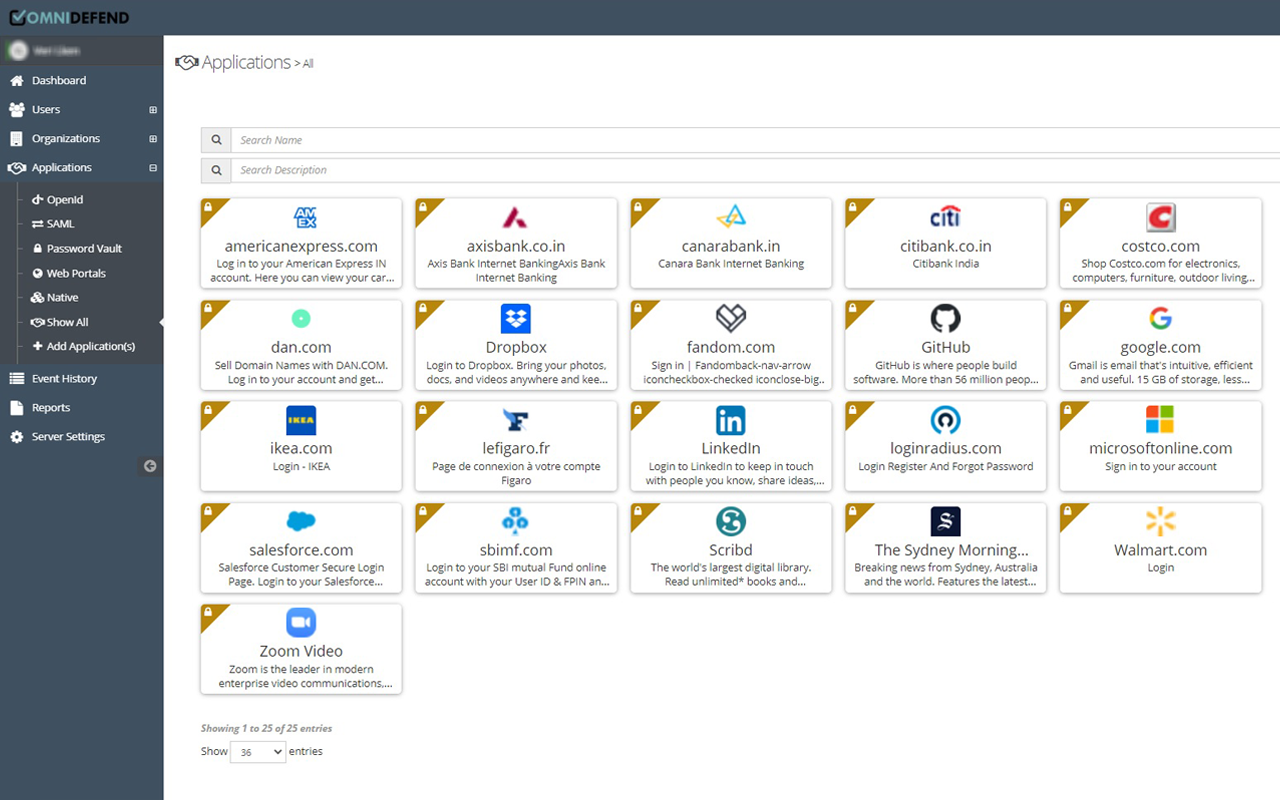
Task: Select the loginradius.com logo icon
Action: 945,420
